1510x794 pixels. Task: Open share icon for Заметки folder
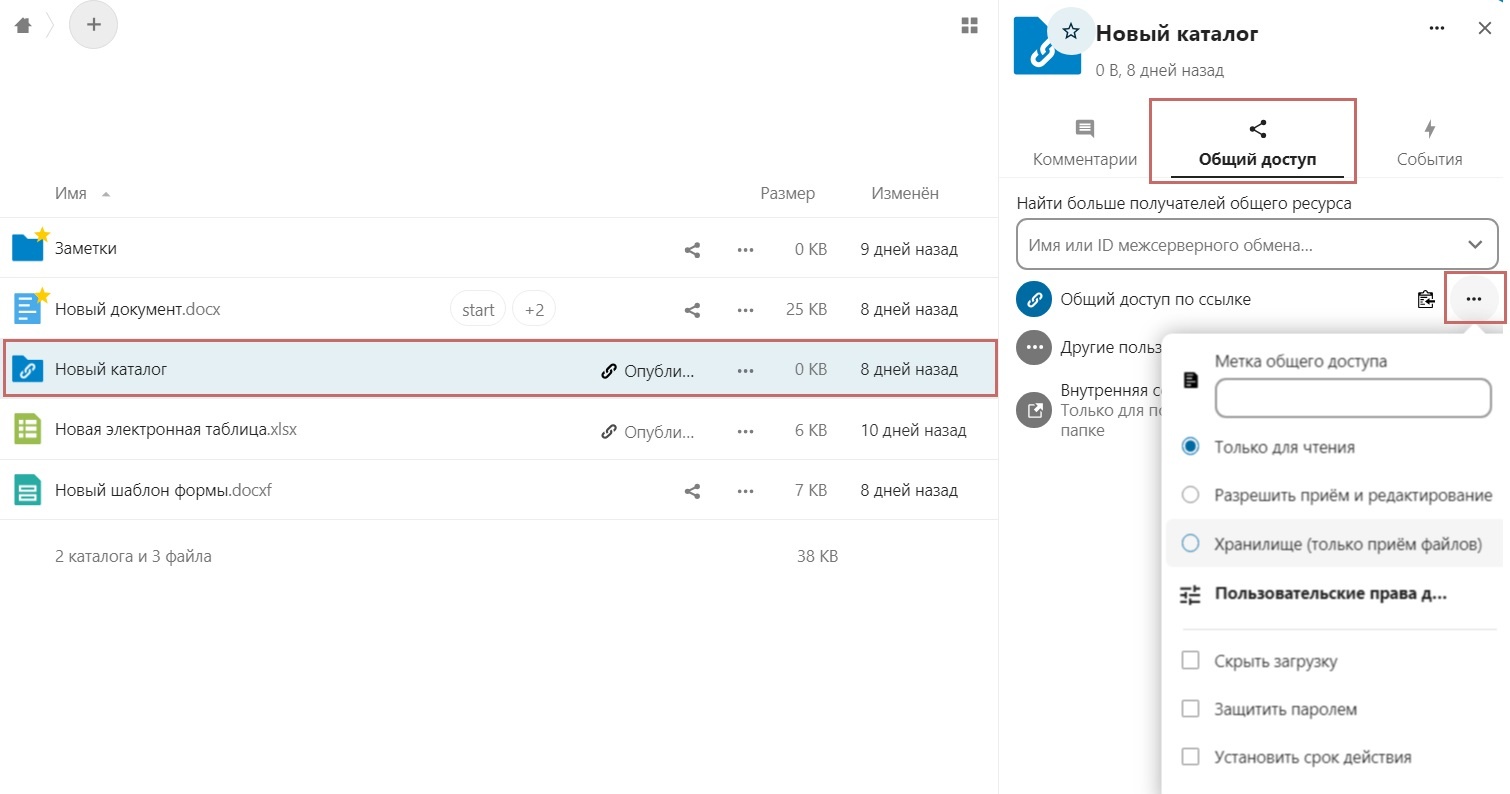[x=692, y=249]
